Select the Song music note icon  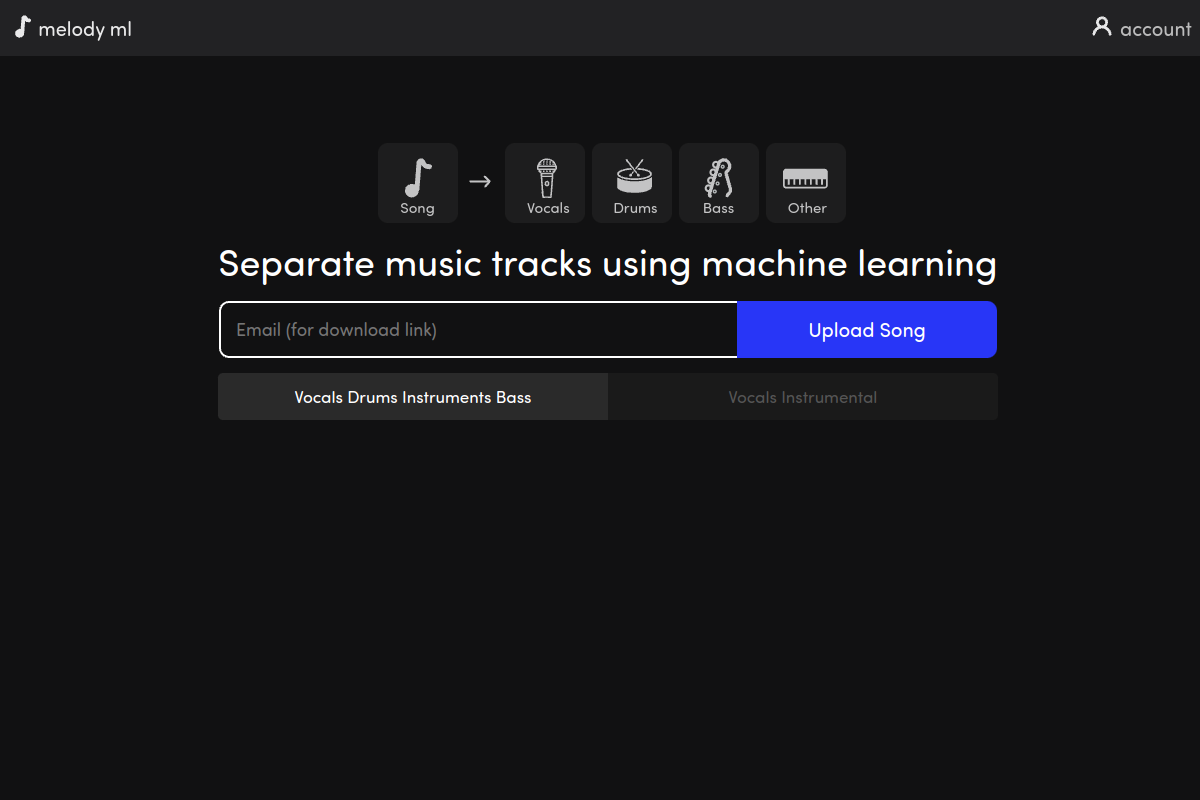418,178
